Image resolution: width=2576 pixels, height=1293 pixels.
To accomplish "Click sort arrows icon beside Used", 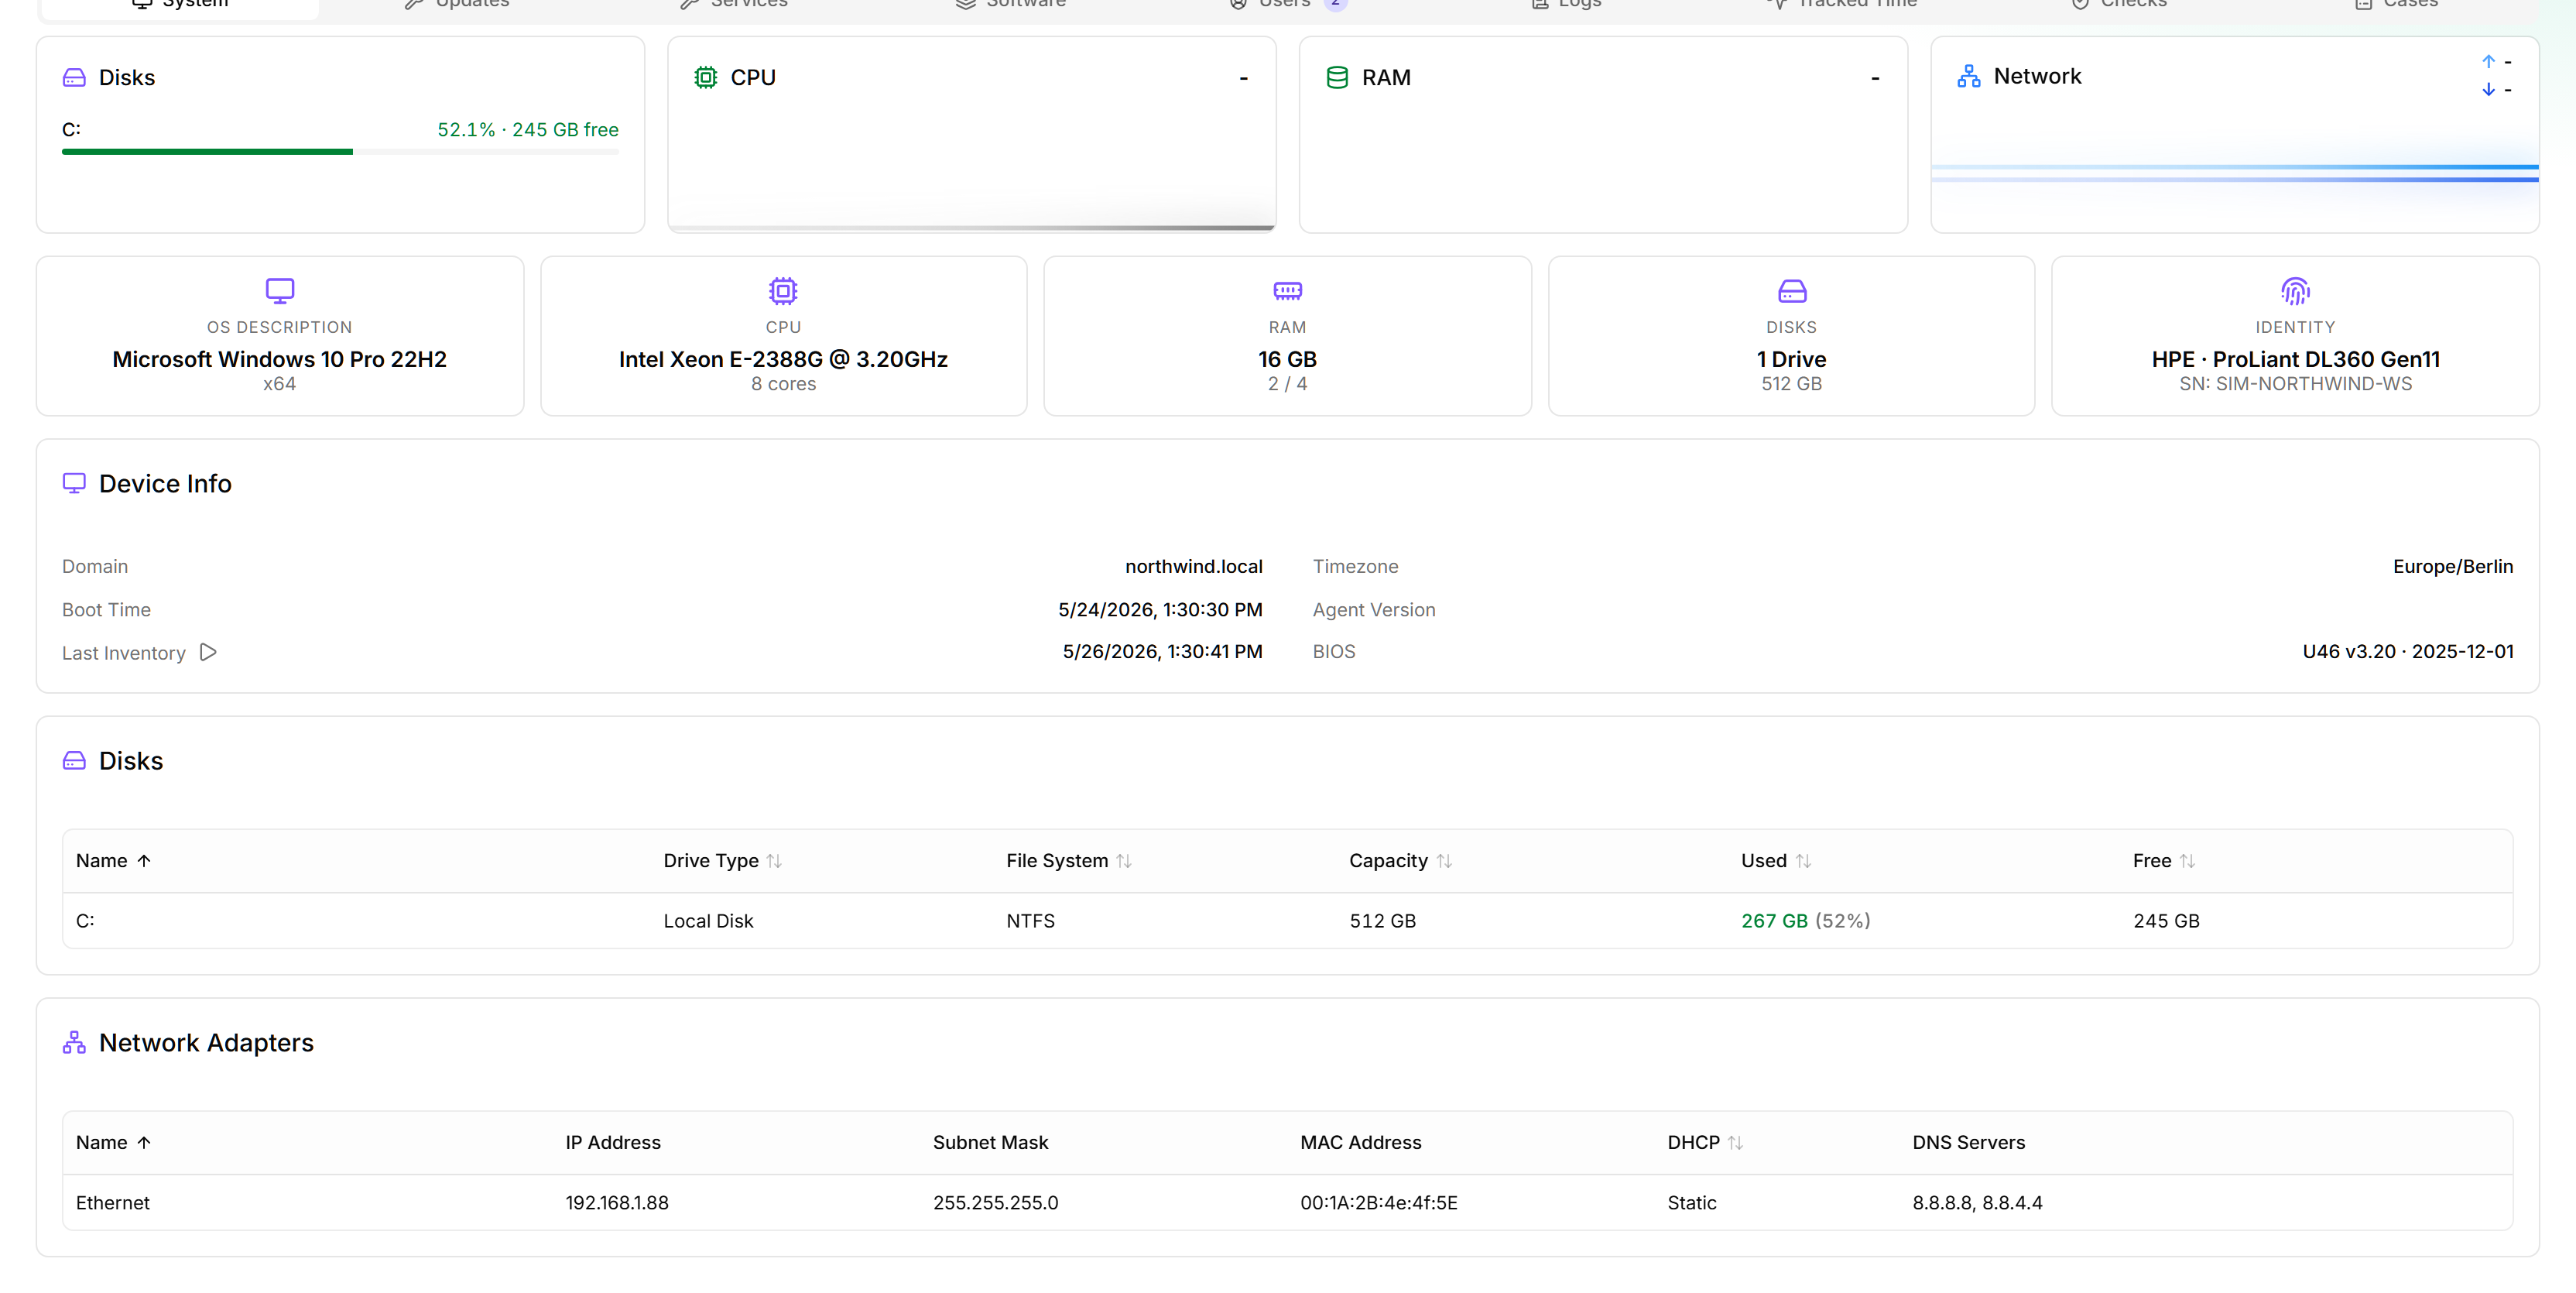I will click(1803, 861).
